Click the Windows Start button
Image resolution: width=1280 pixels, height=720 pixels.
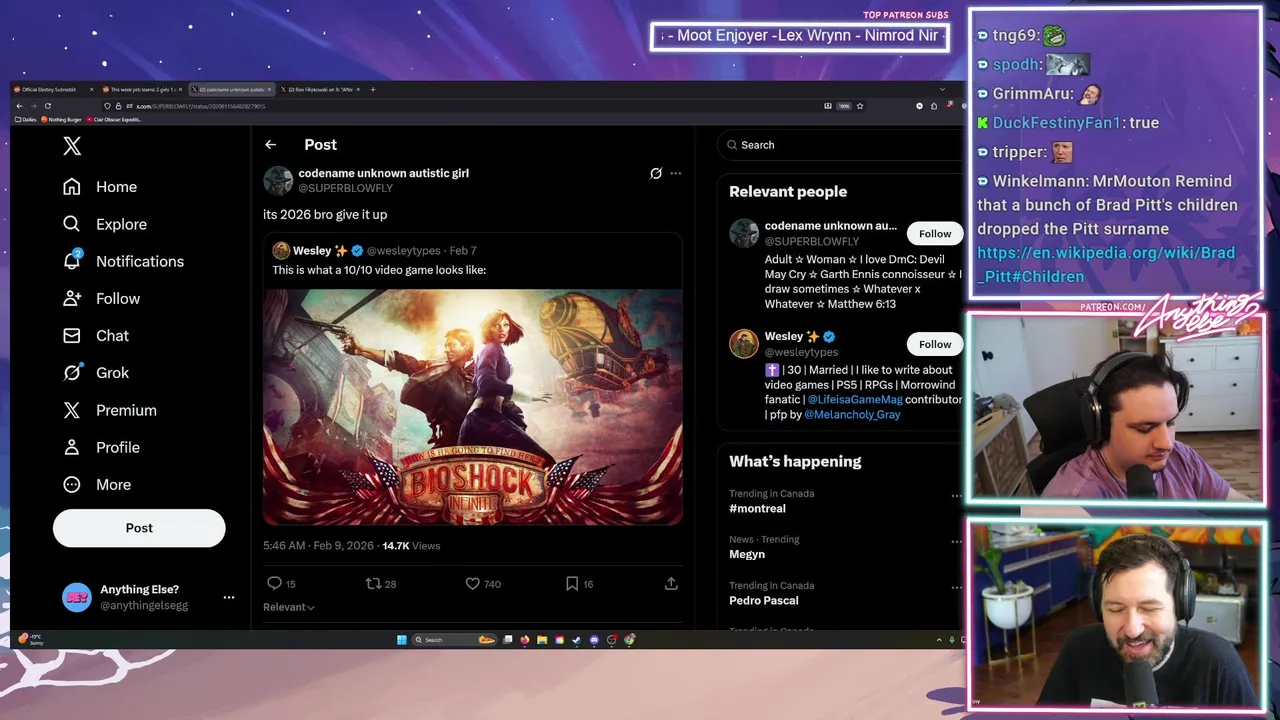tap(402, 640)
